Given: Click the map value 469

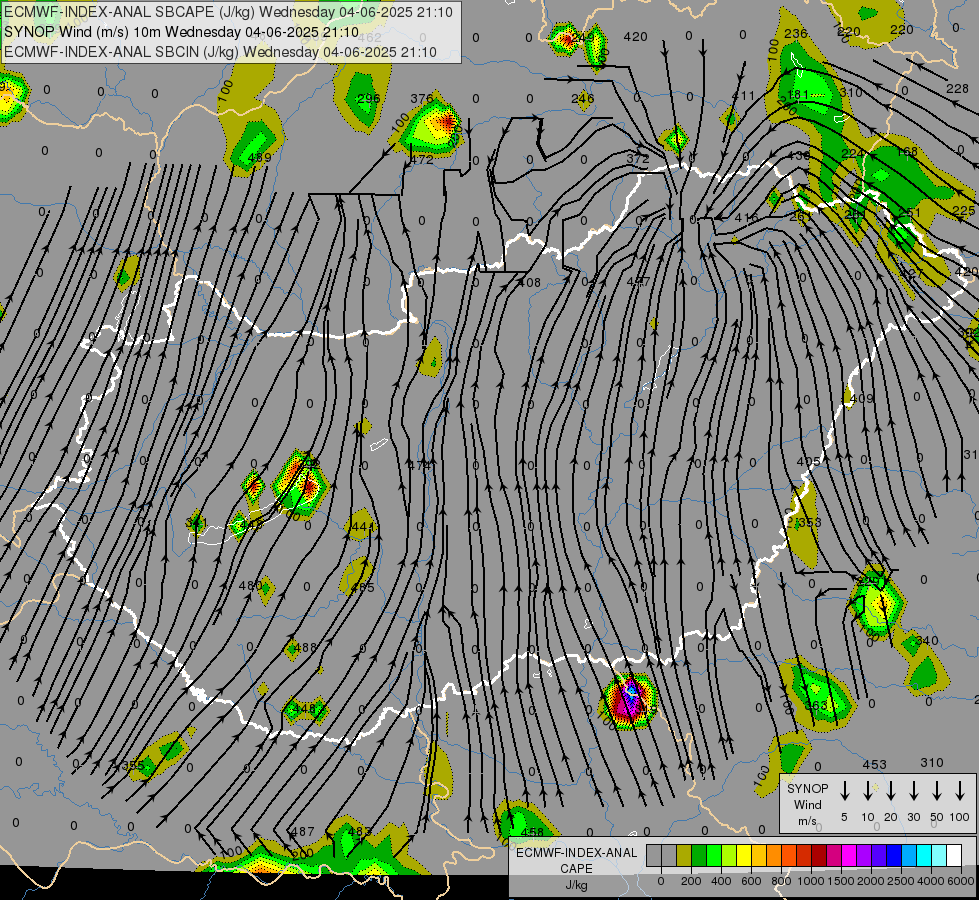Looking at the screenshot, I should point(259,157).
